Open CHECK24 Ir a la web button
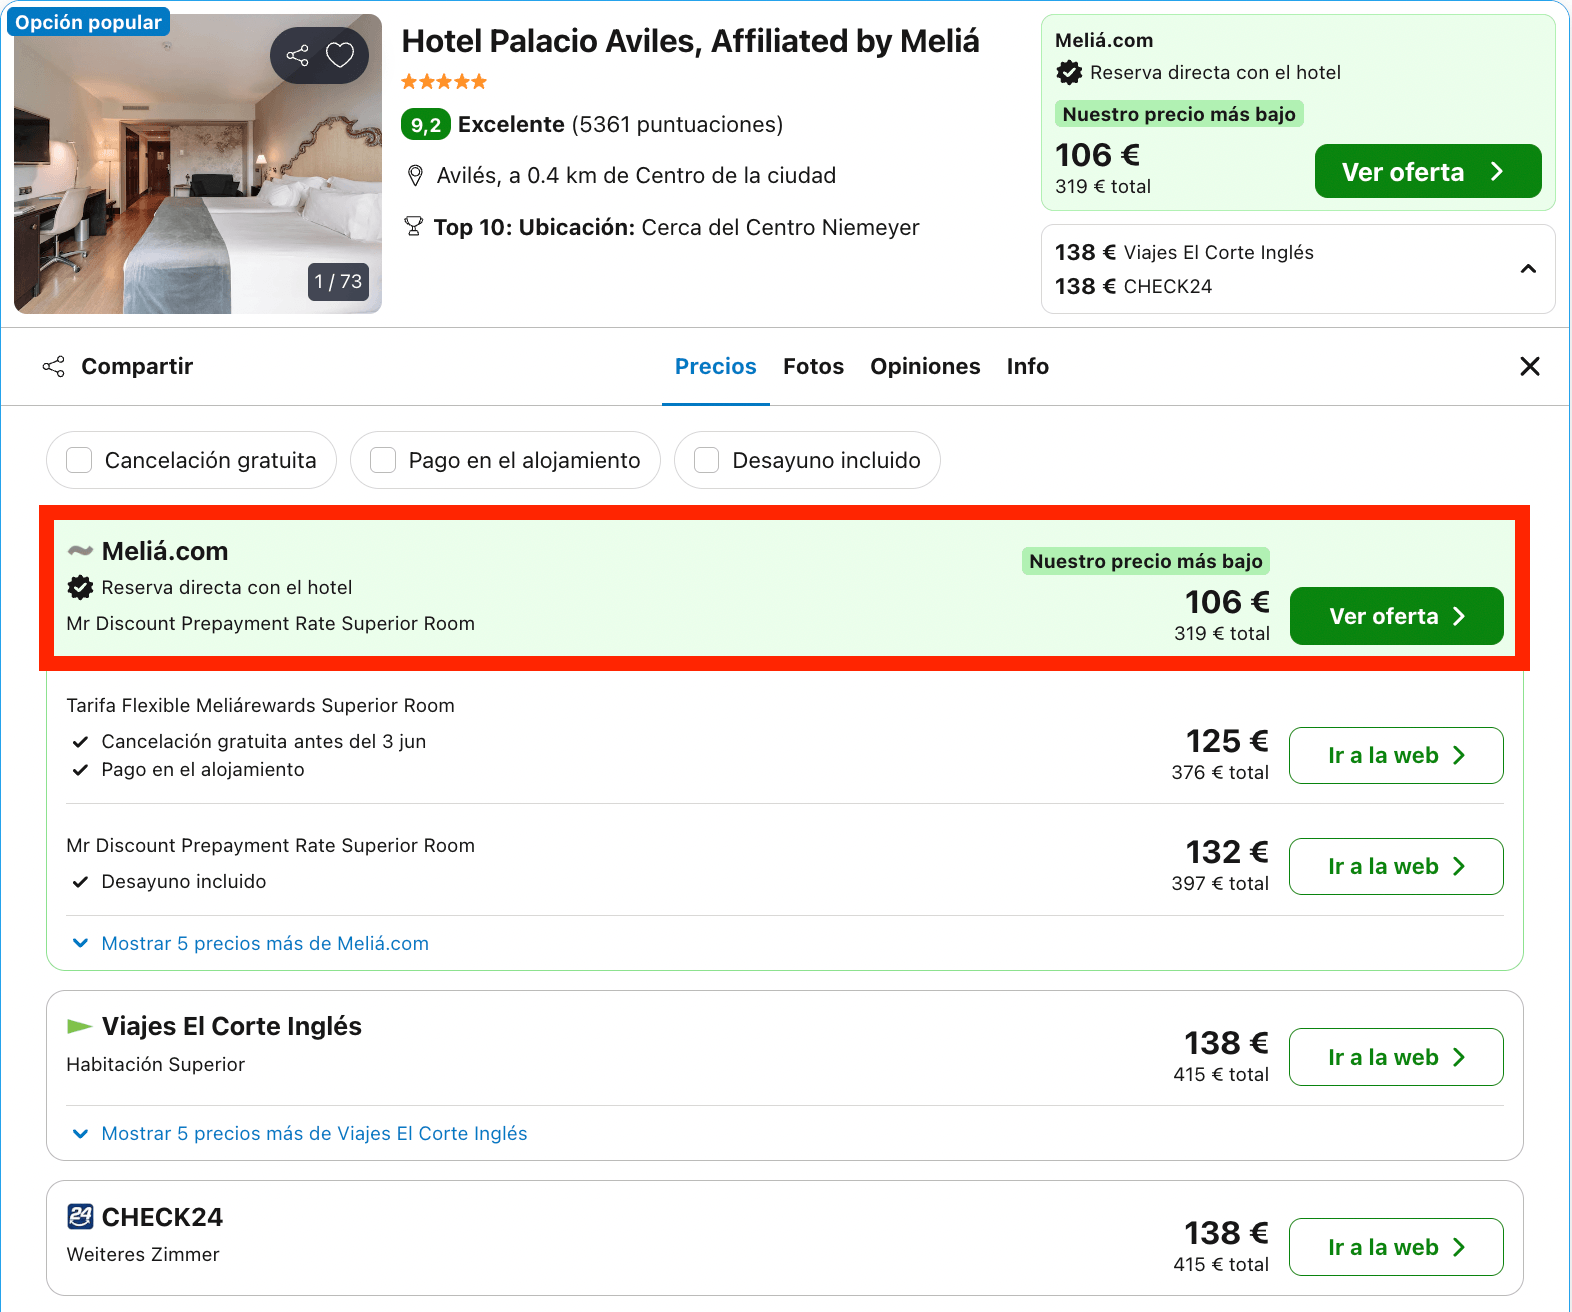 pyautogui.click(x=1397, y=1247)
